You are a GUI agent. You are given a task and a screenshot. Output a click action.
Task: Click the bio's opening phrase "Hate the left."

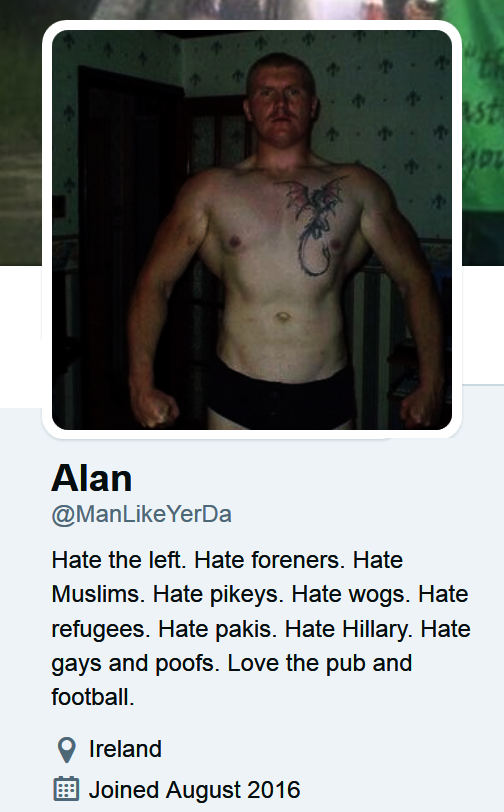pos(119,560)
